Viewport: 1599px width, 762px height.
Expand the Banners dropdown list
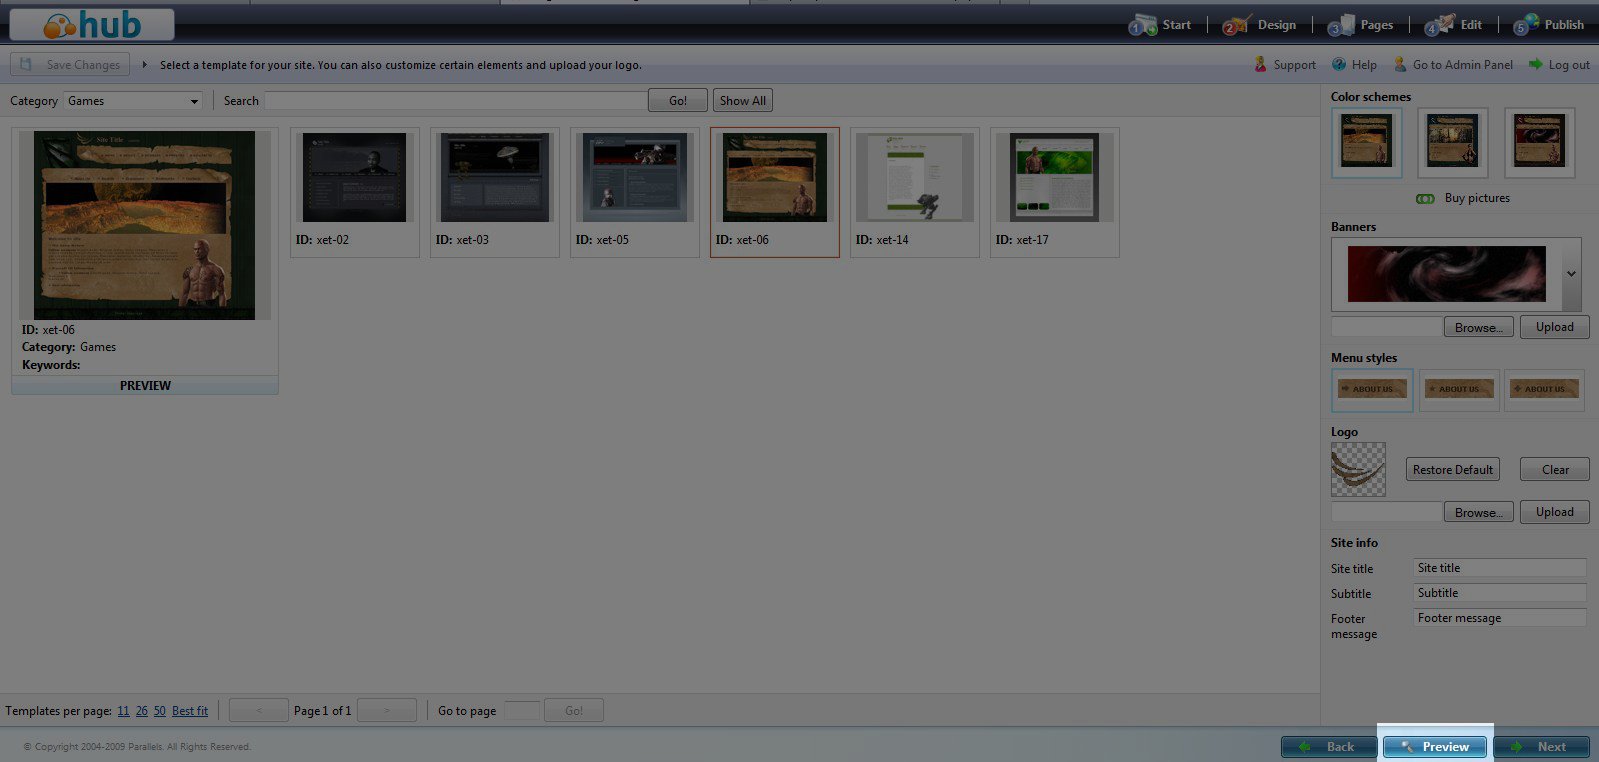point(1571,274)
